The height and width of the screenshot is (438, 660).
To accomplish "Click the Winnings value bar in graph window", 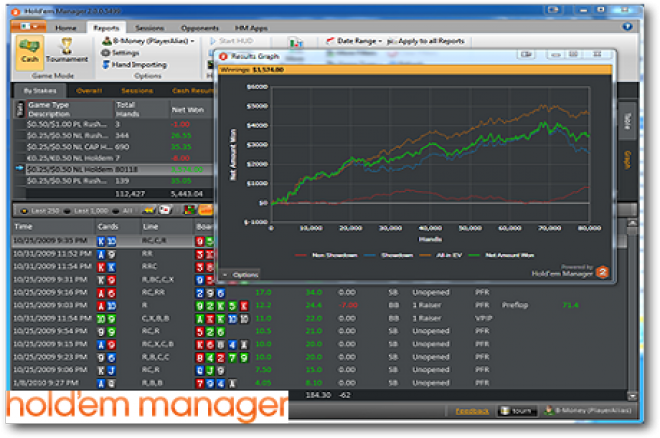I will click(x=415, y=70).
